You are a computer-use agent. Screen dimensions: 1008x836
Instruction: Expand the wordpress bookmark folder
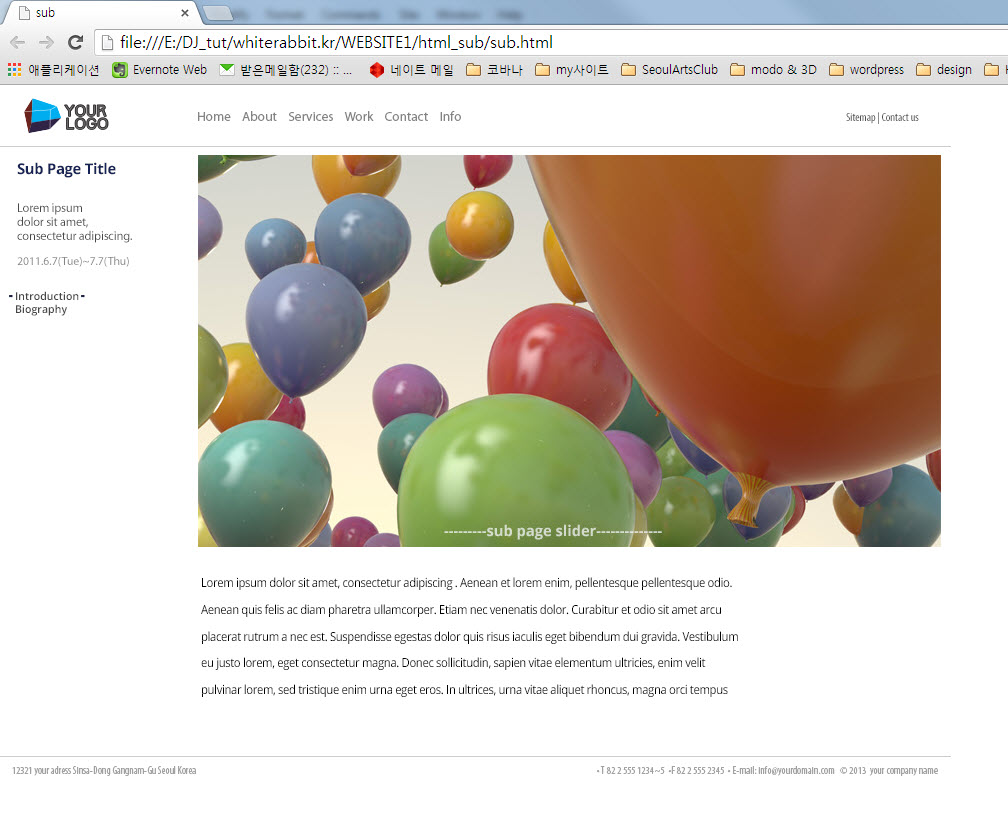click(x=866, y=70)
